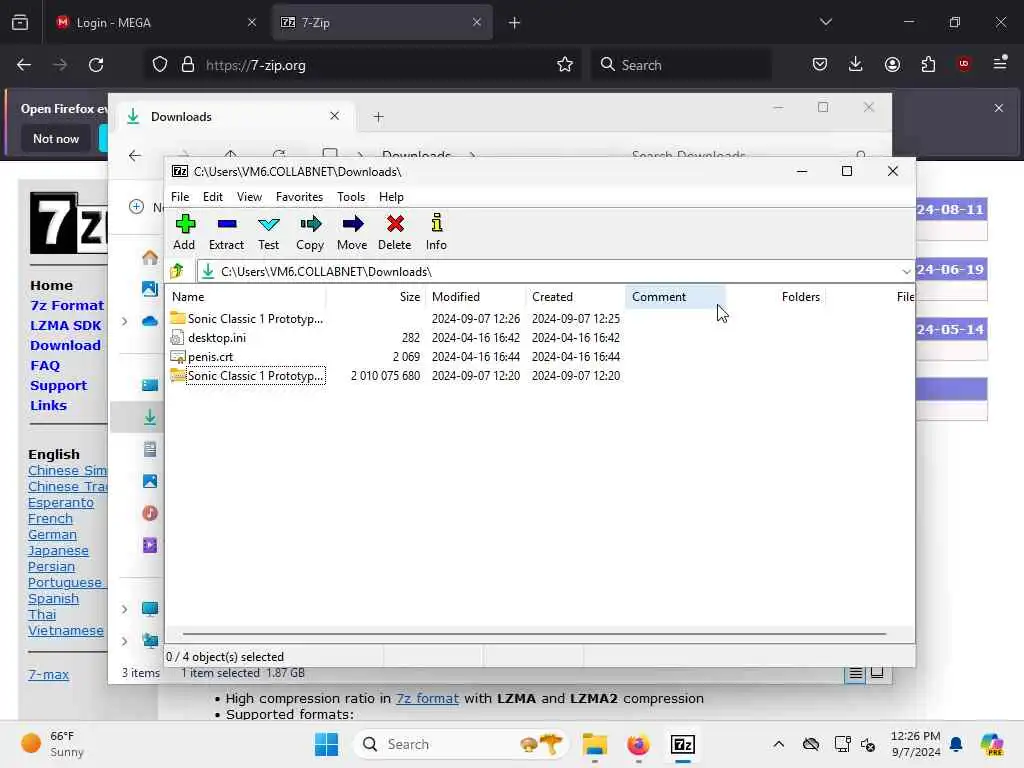Screen dimensions: 1024x768
Task: Open the Tools menu in 7-Zip
Action: tap(351, 197)
